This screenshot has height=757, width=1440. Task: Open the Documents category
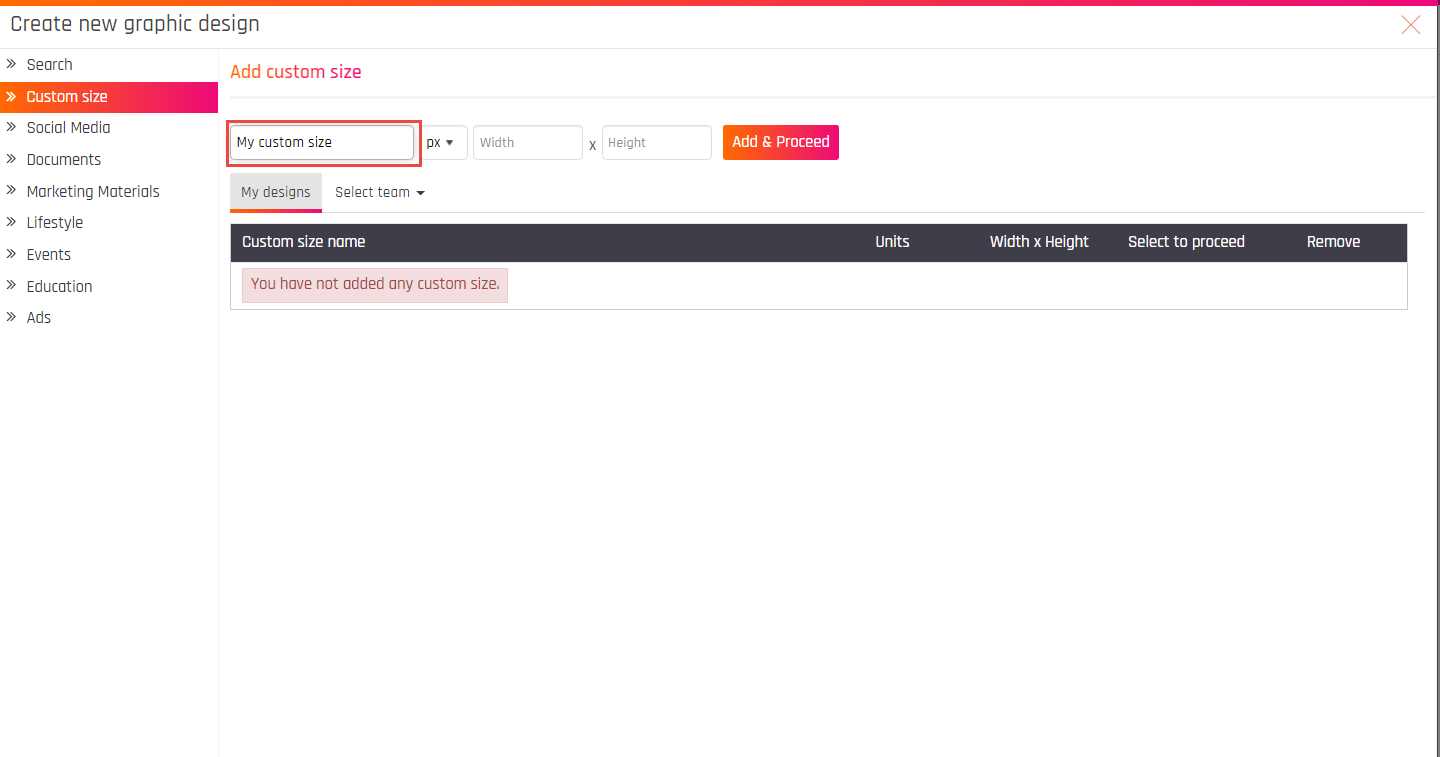(109, 160)
